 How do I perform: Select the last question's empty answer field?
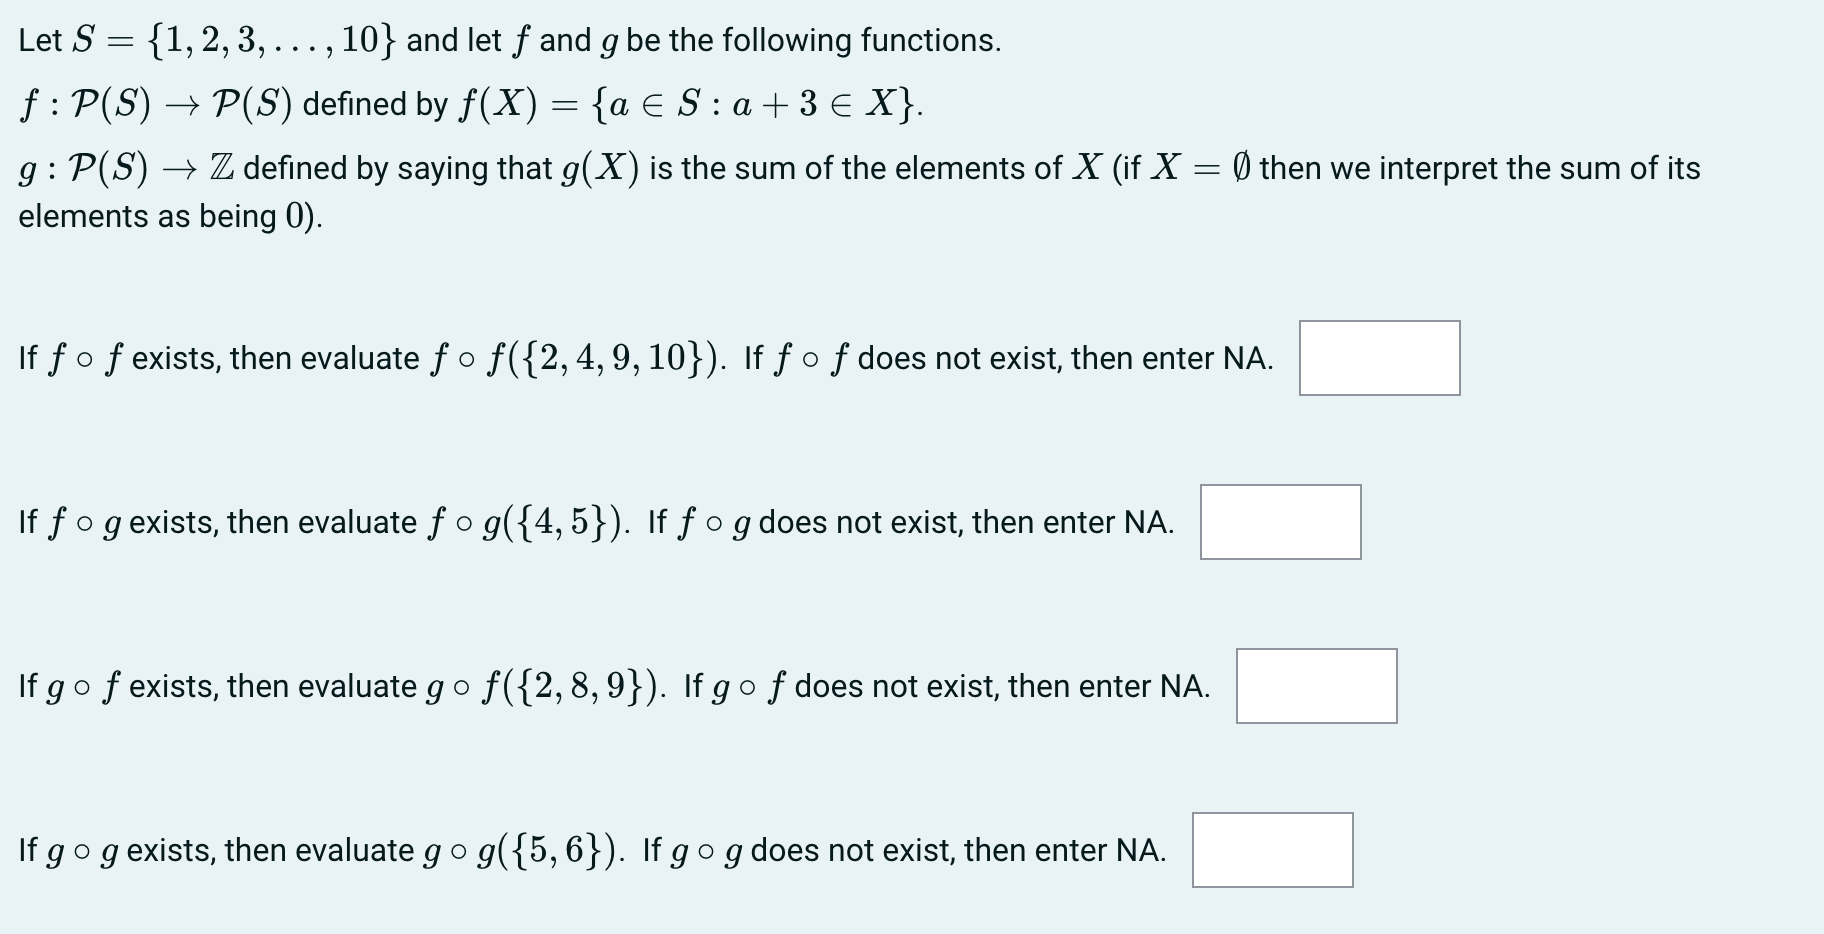1271,850
